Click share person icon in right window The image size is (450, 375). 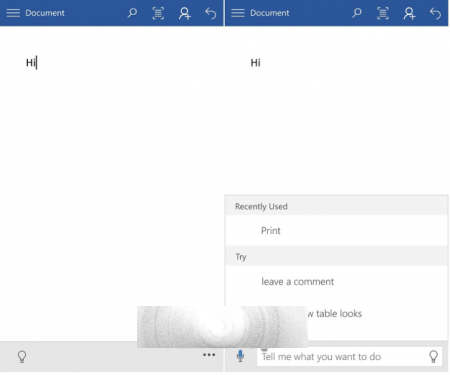pos(409,13)
